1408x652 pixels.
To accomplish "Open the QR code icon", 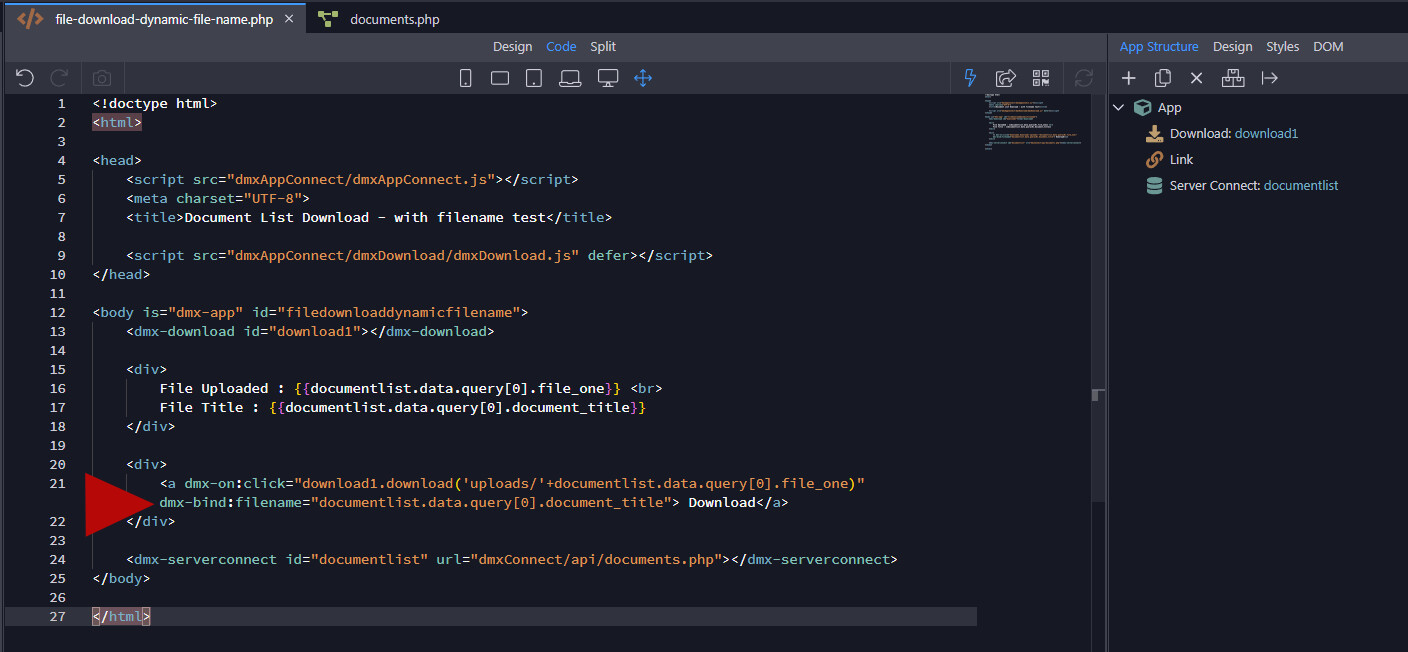I will pyautogui.click(x=1041, y=78).
